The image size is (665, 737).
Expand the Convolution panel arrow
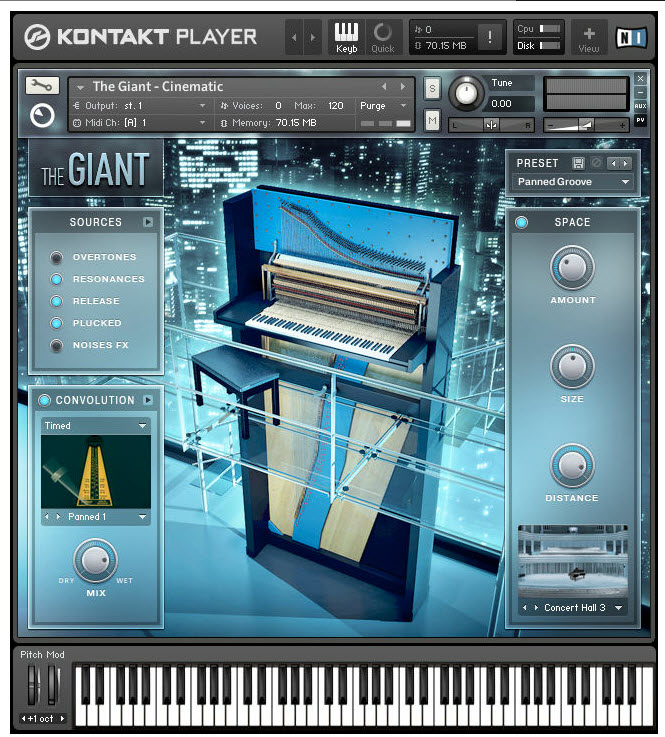pyautogui.click(x=148, y=400)
